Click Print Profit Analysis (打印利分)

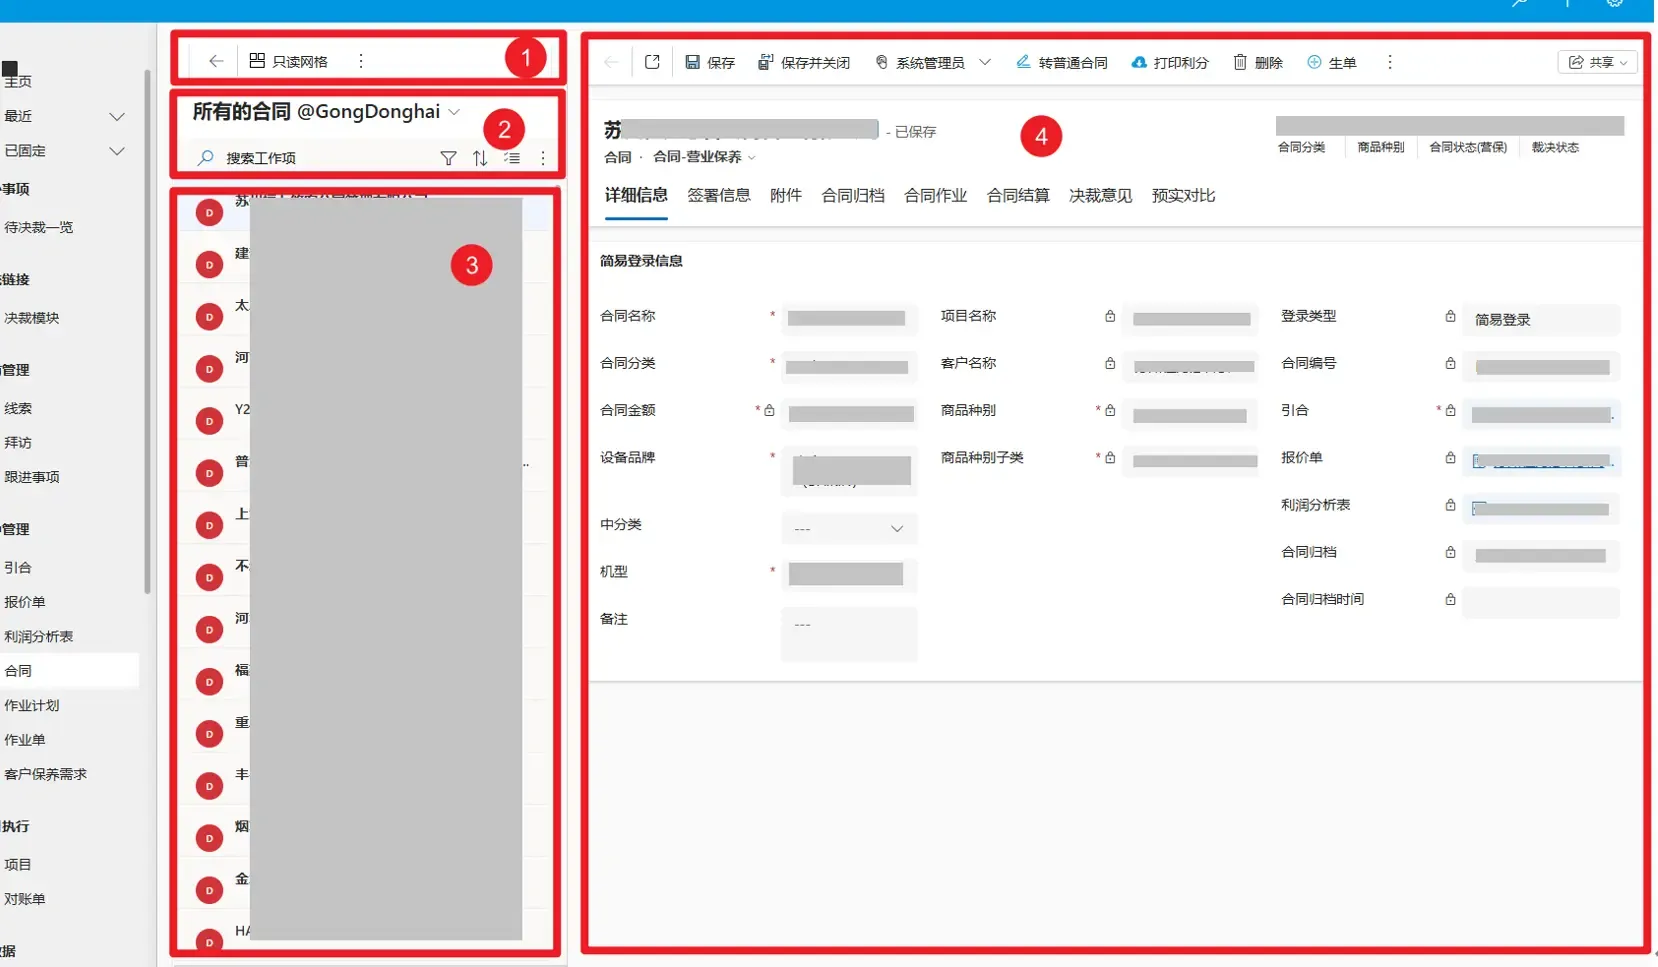[x=1169, y=62]
